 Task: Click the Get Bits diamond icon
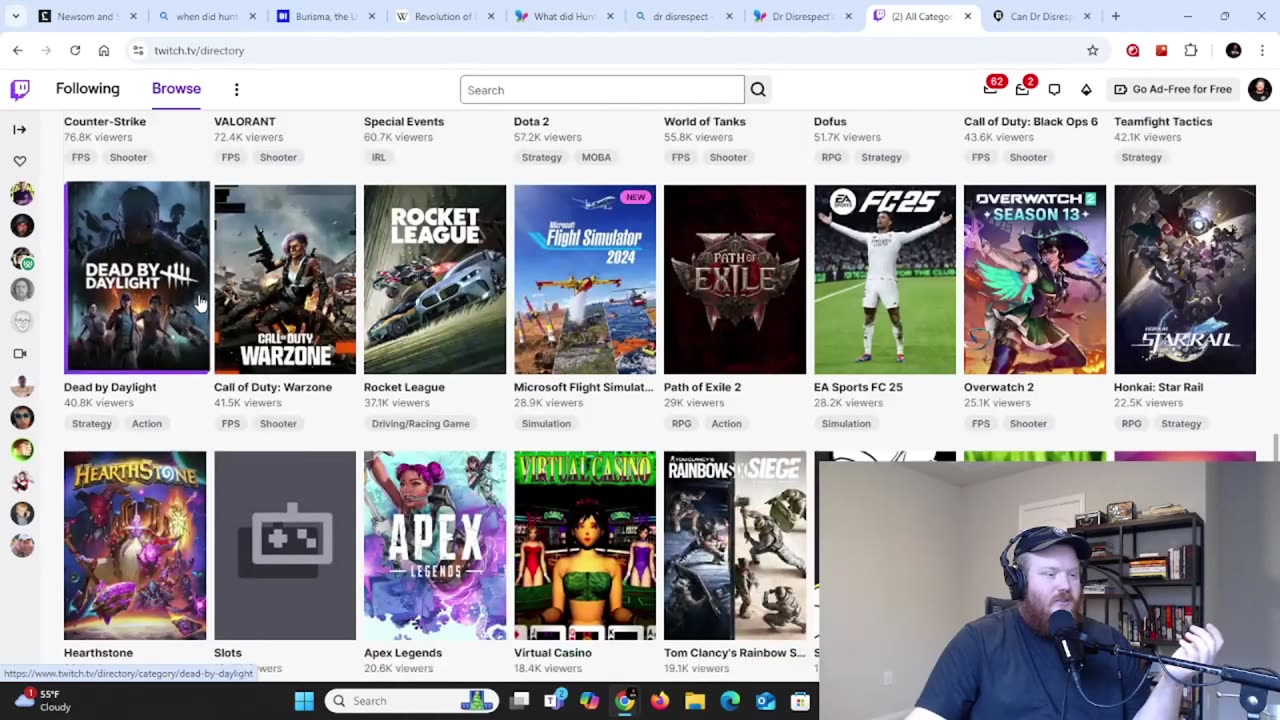pos(1086,89)
